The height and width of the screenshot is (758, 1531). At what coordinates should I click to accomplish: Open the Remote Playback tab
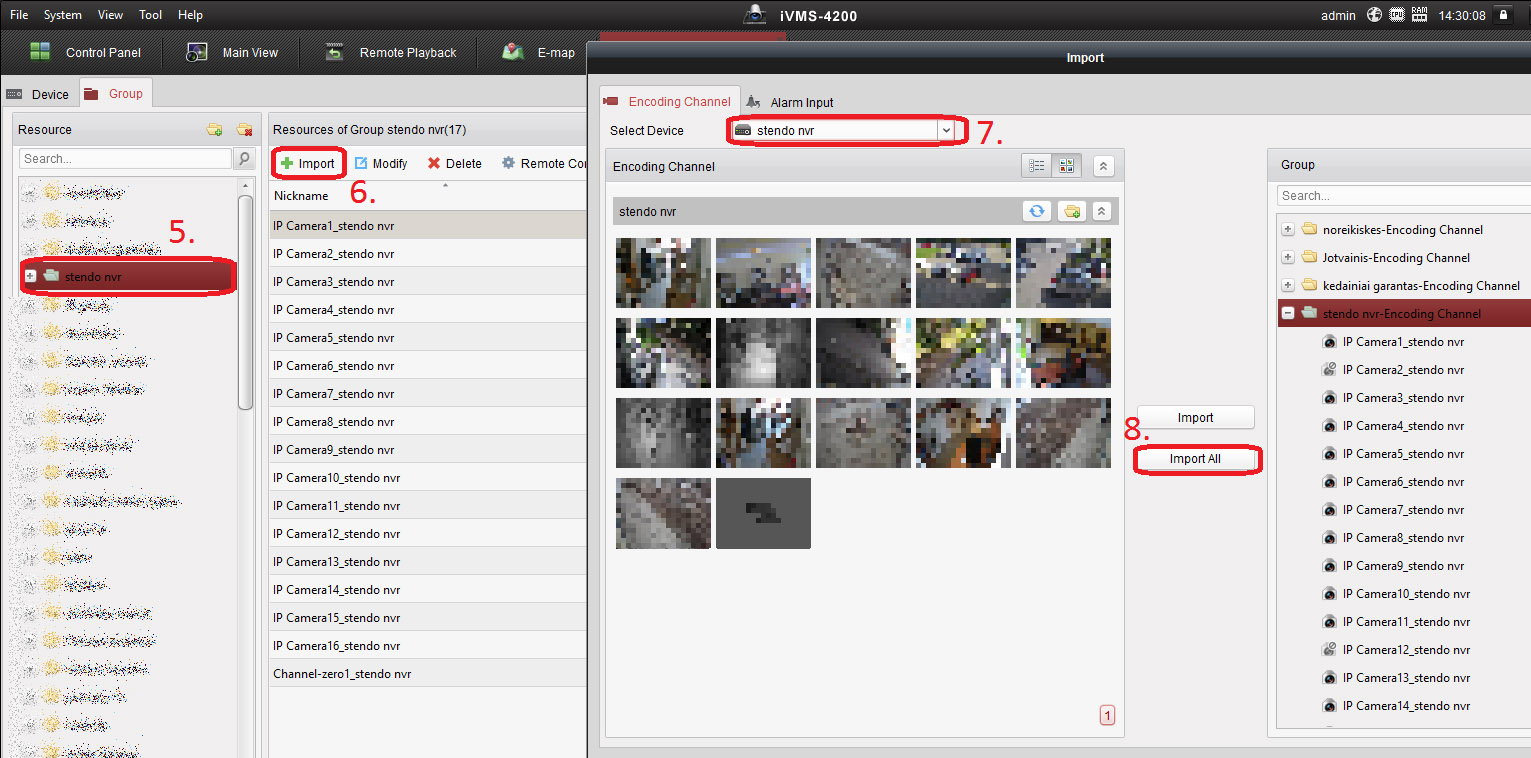click(x=391, y=52)
